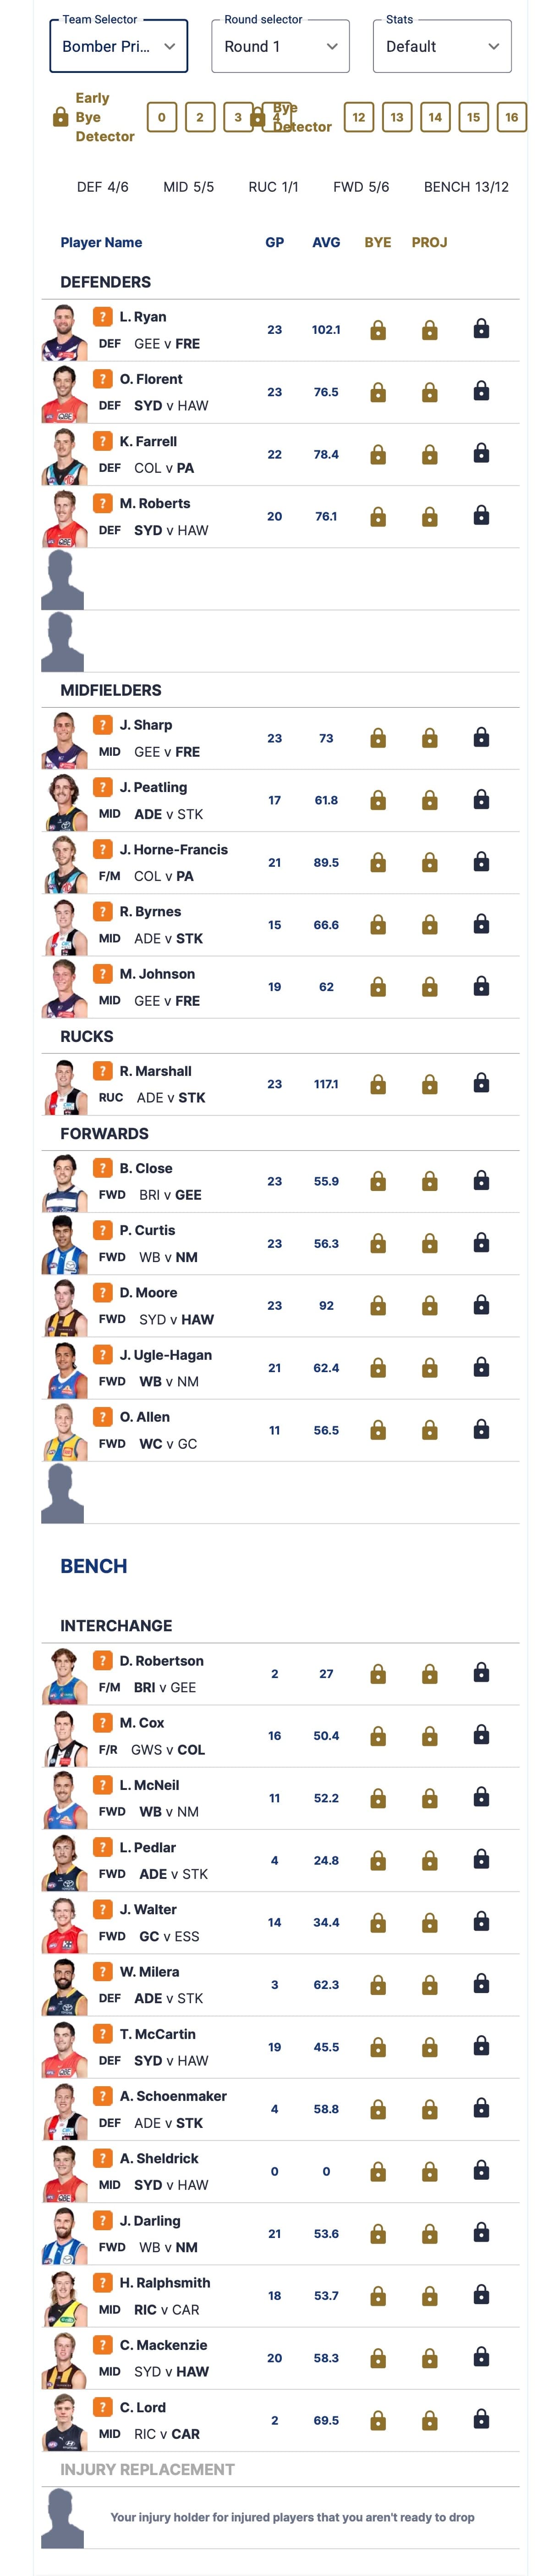Click the Early Bye Detector lock icon

60,117
